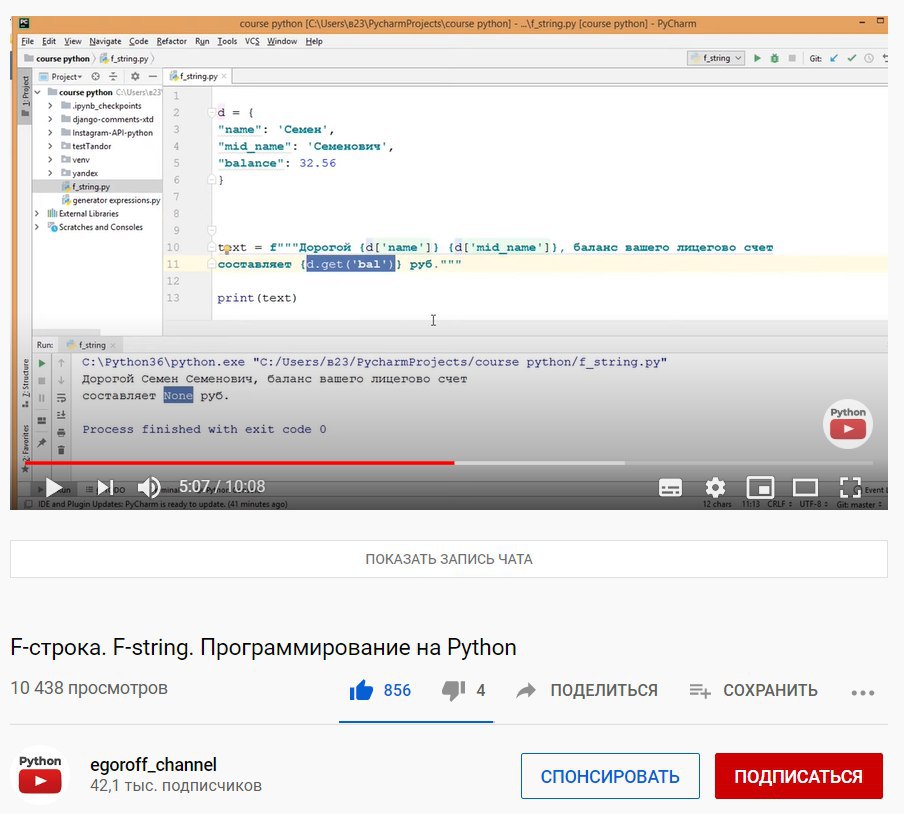Click СПОНСИРОВАТЬ sponsor button

click(610, 776)
